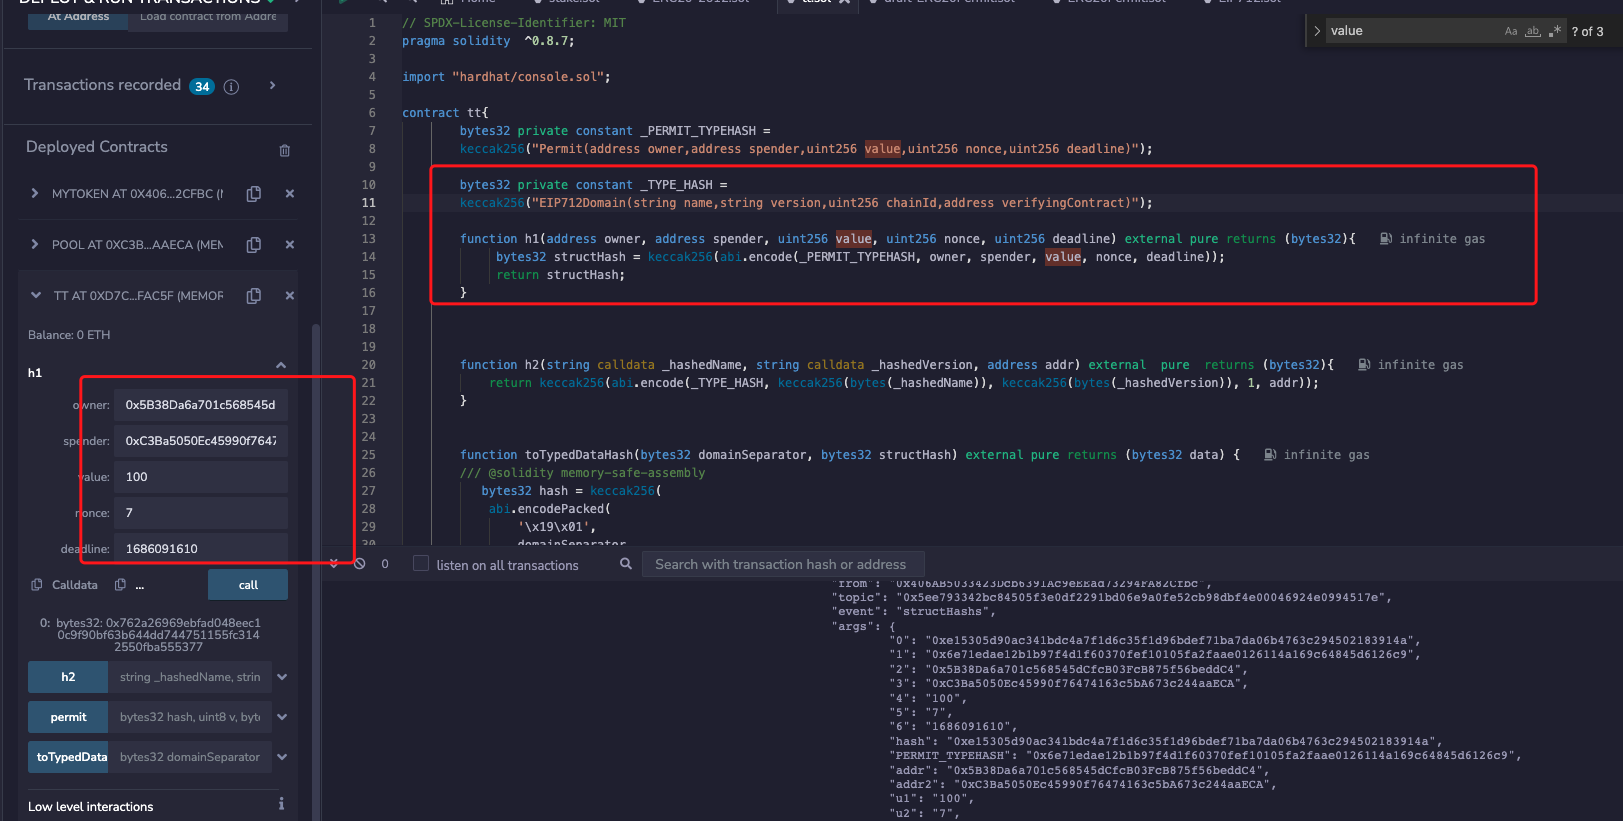Viewport: 1623px width, 821px height.
Task: Click 'pragma solidity ^0.8.7;' line
Action: pyautogui.click(x=488, y=41)
